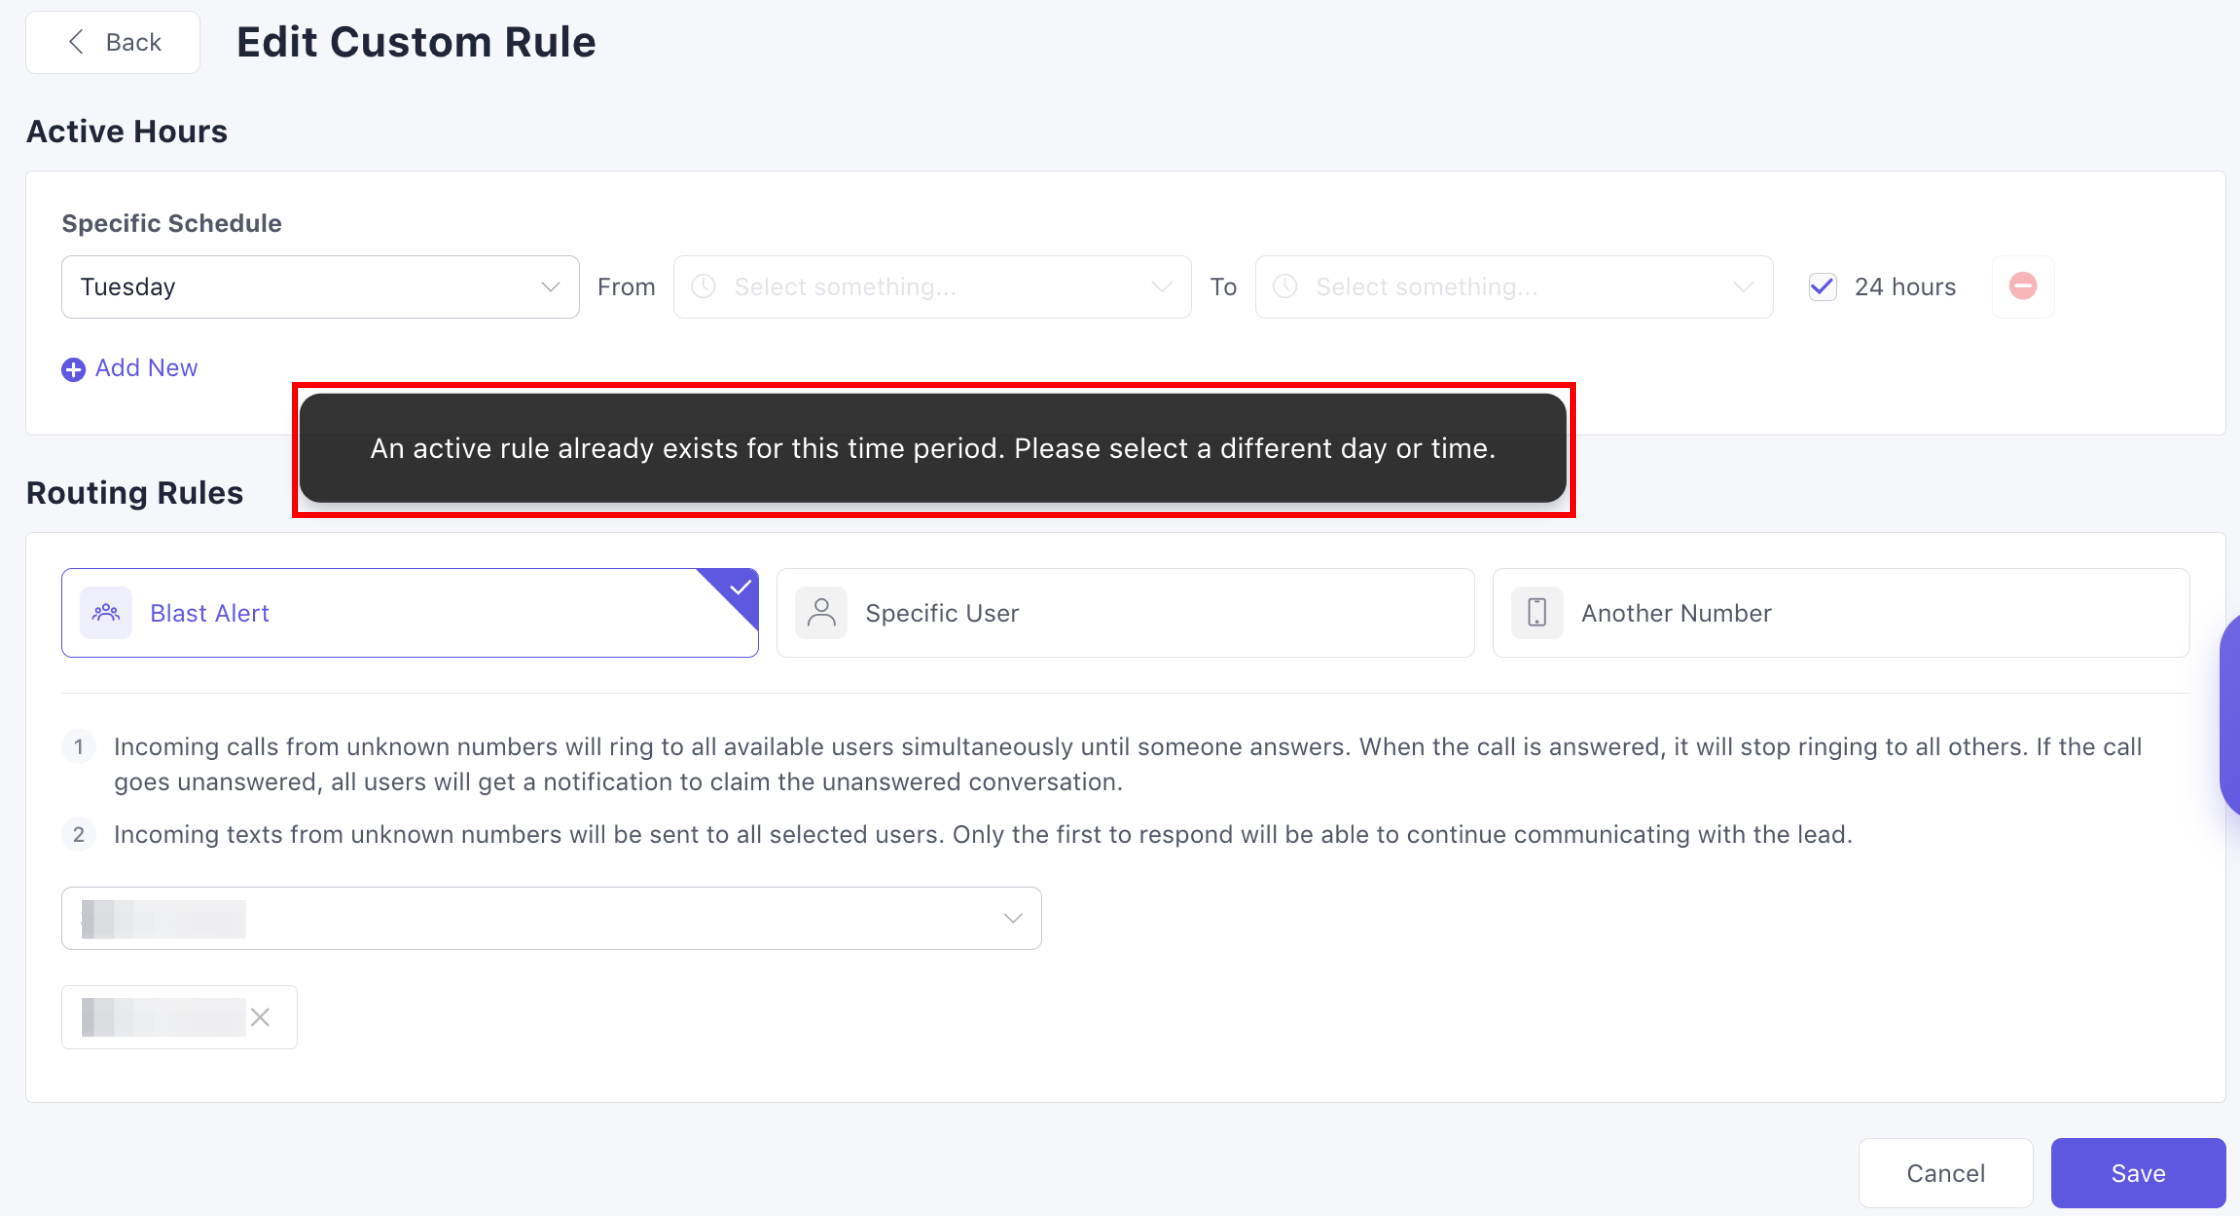Uncheck the 24 hours checkbox
The image size is (2240, 1216).
pos(1822,287)
